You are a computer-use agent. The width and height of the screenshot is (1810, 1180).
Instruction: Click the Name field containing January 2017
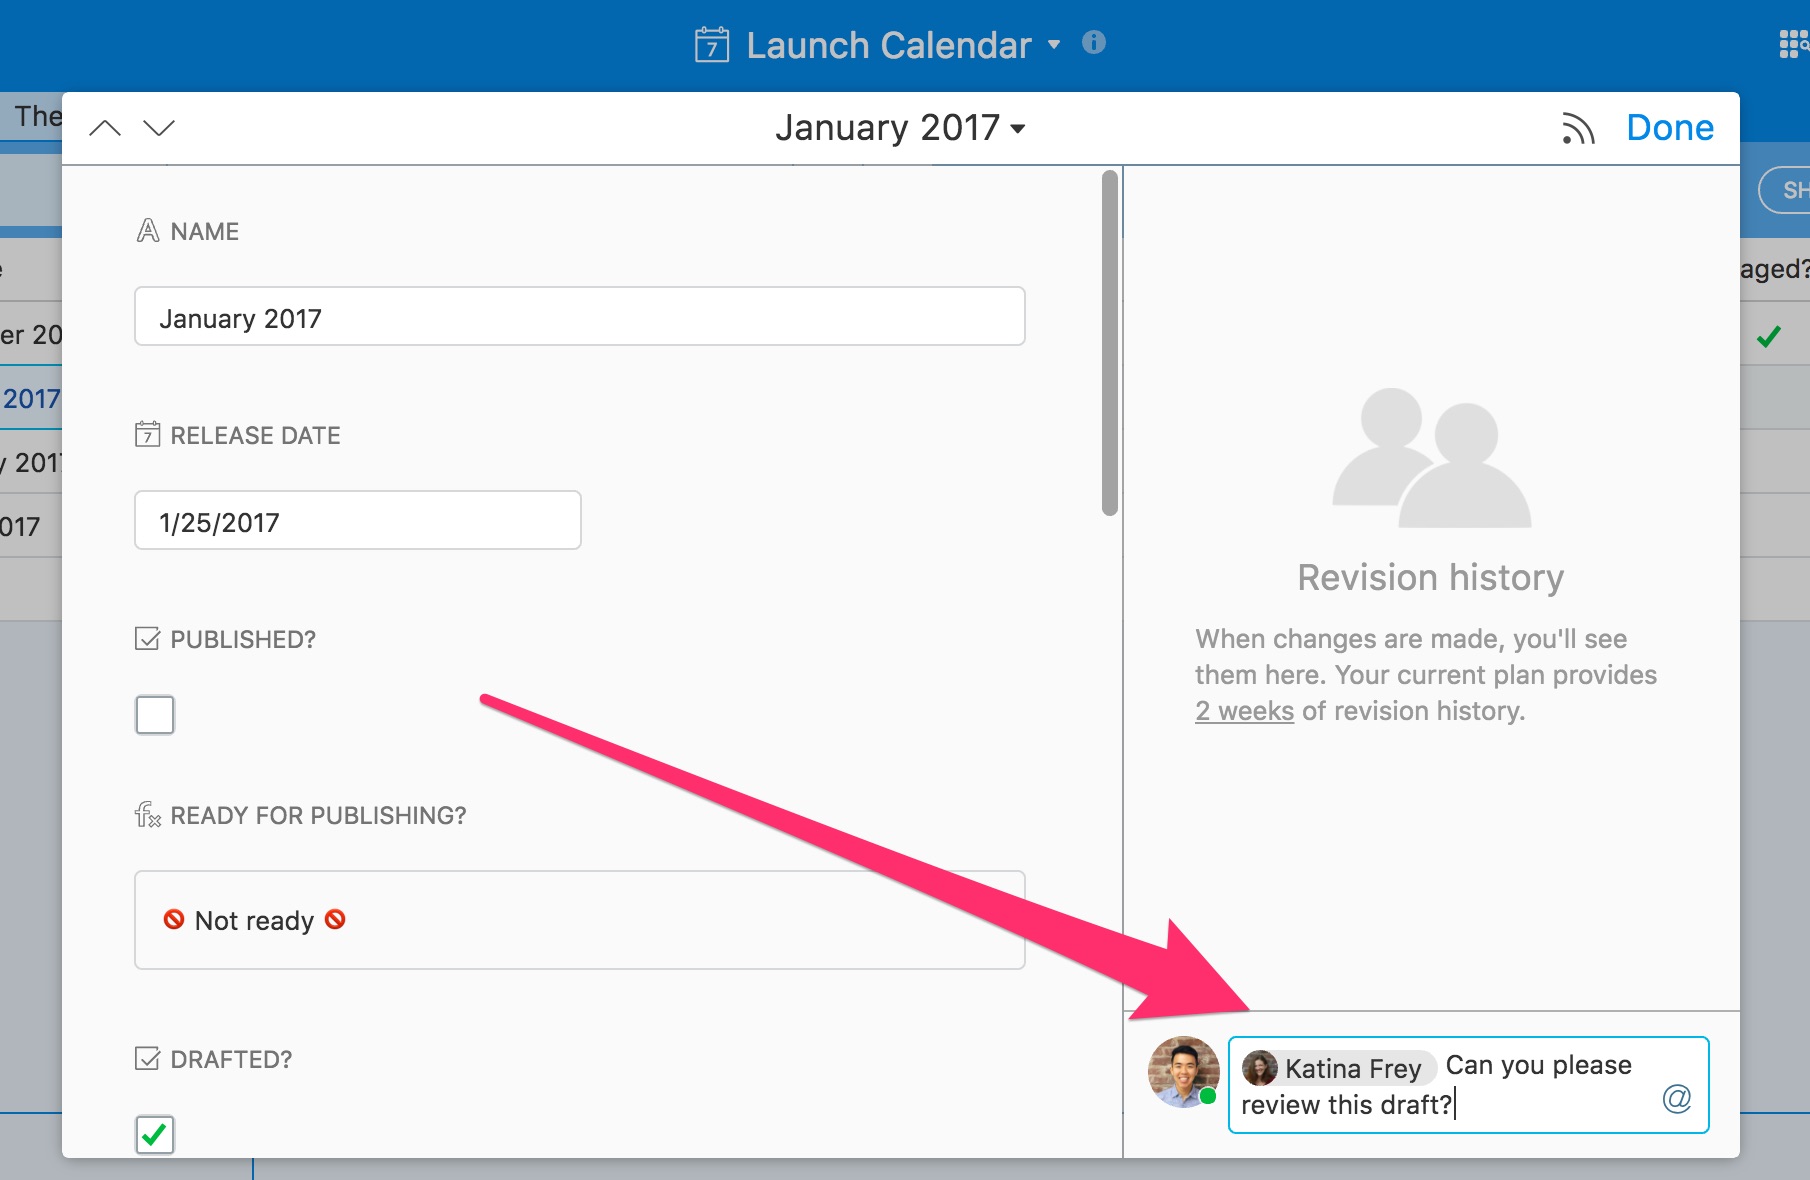tap(579, 317)
